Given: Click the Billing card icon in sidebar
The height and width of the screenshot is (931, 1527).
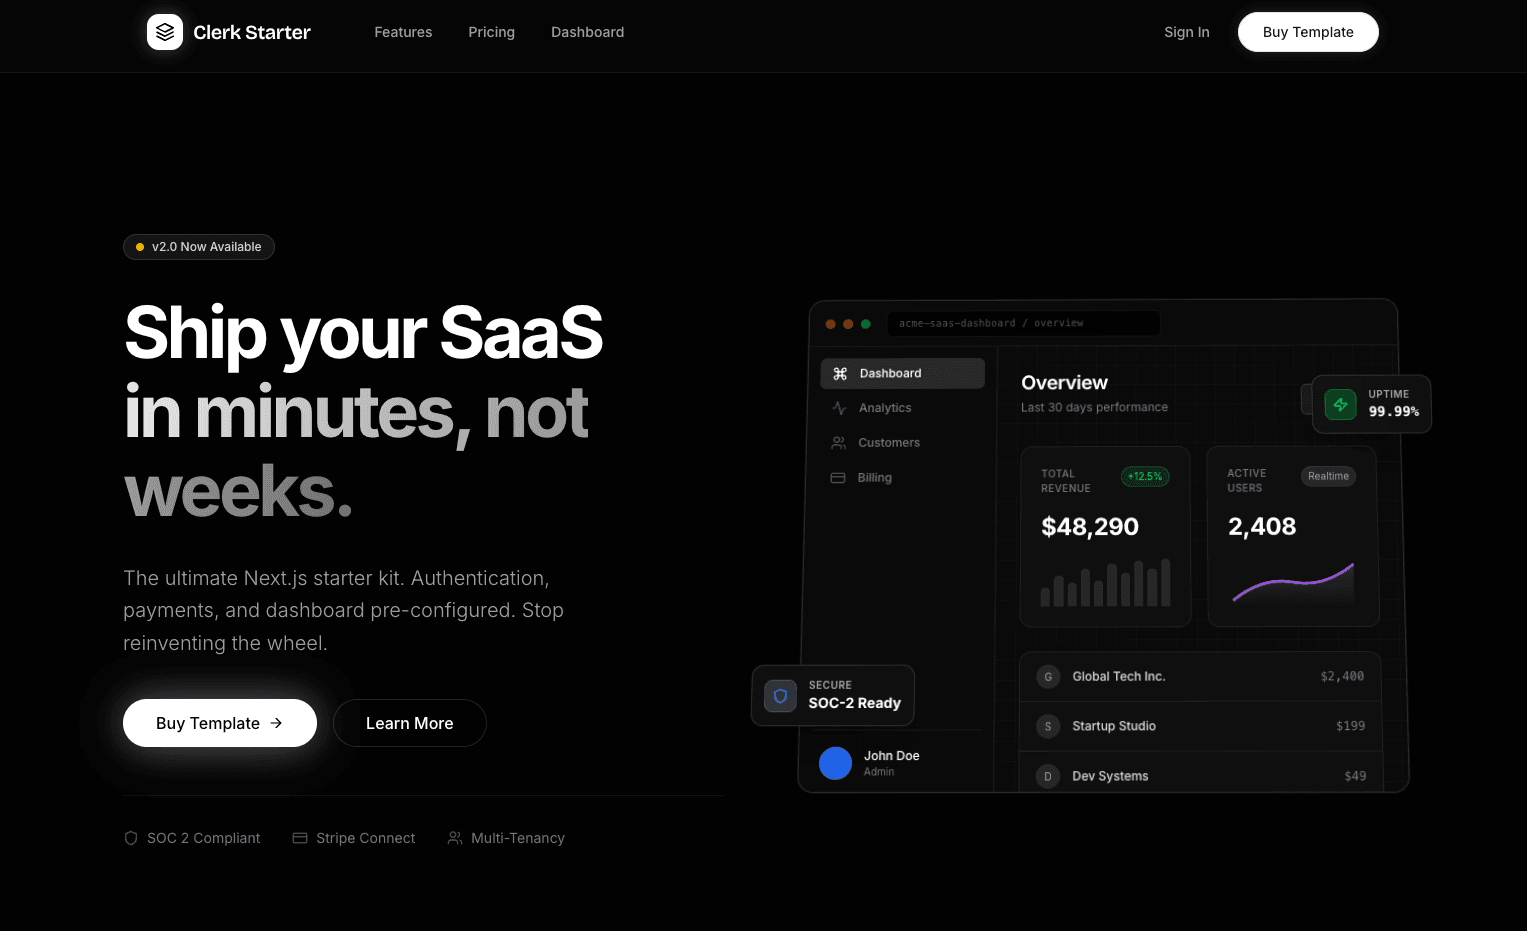Looking at the screenshot, I should [x=838, y=478].
